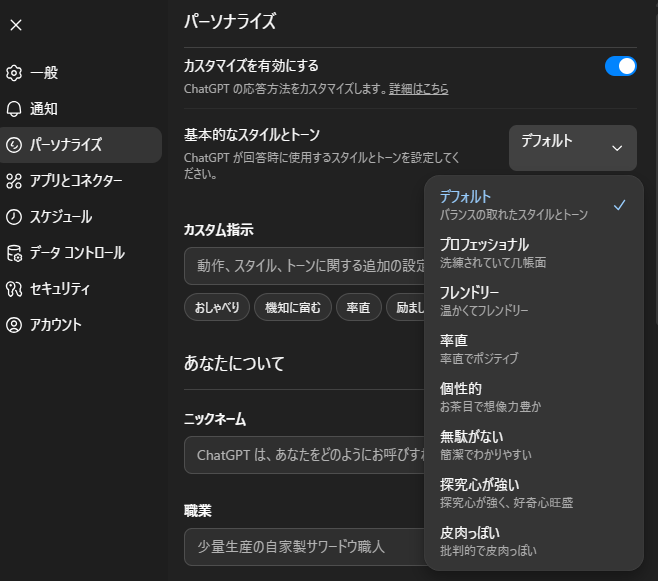Image resolution: width=658 pixels, height=581 pixels.
Task: Switch to アプリとコネクター tab
Action: point(81,181)
